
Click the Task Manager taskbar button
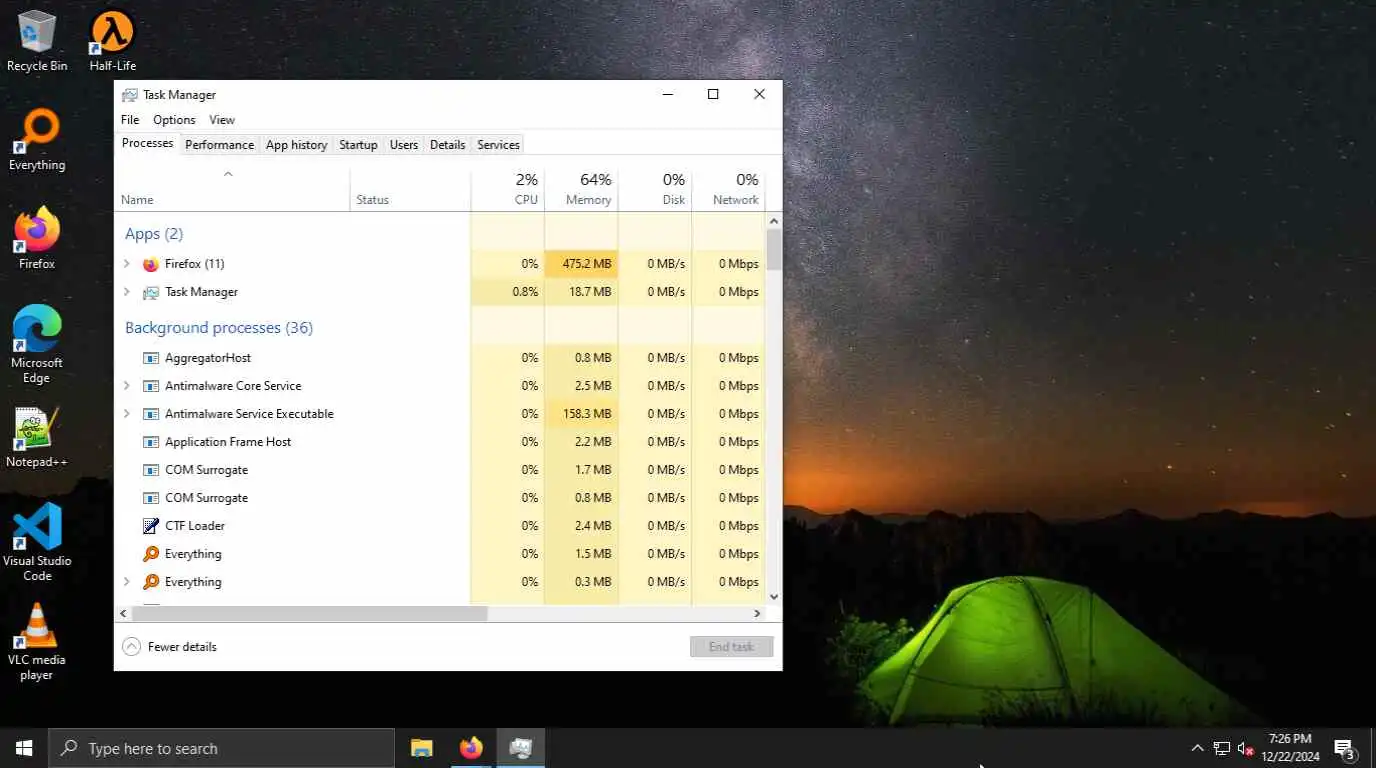click(521, 748)
